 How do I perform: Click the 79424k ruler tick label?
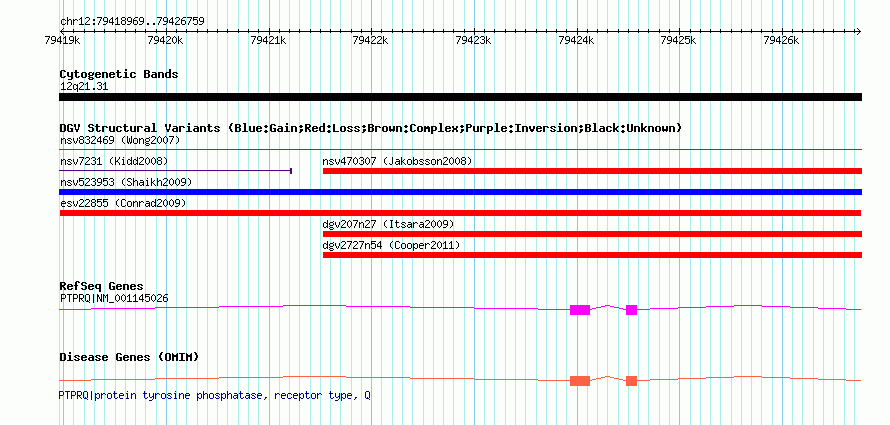577,40
